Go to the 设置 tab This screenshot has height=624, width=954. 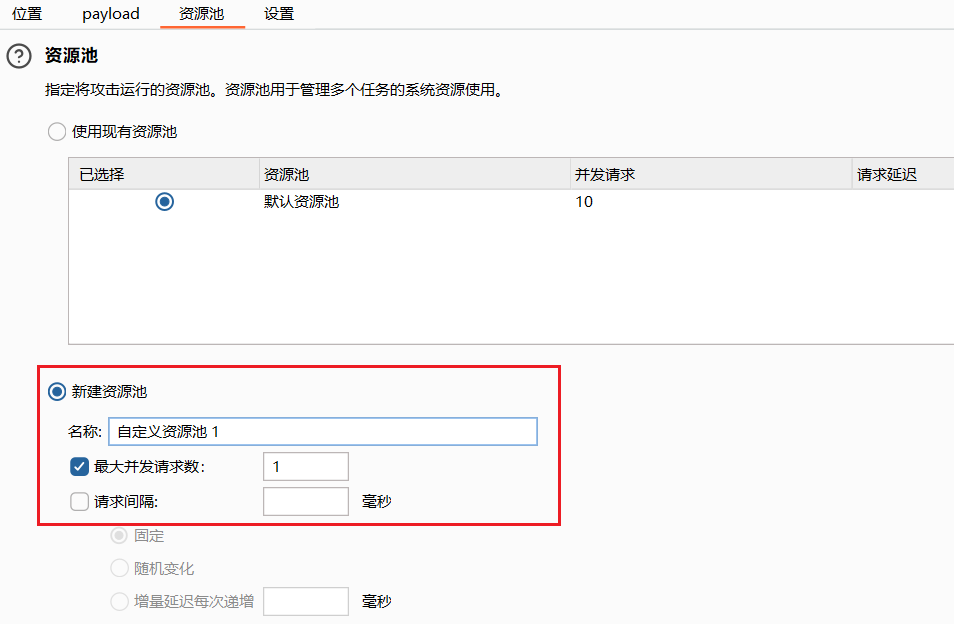pyautogui.click(x=279, y=14)
